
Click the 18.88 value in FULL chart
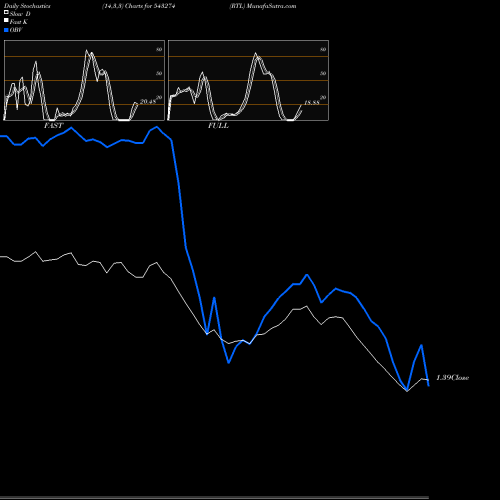312,102
